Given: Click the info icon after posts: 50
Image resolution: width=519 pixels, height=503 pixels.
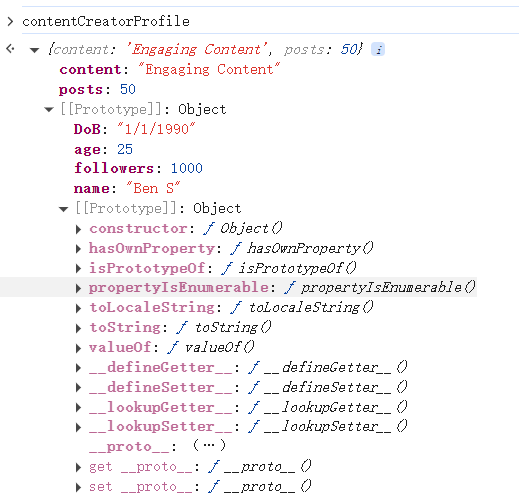Looking at the screenshot, I should point(378,49).
